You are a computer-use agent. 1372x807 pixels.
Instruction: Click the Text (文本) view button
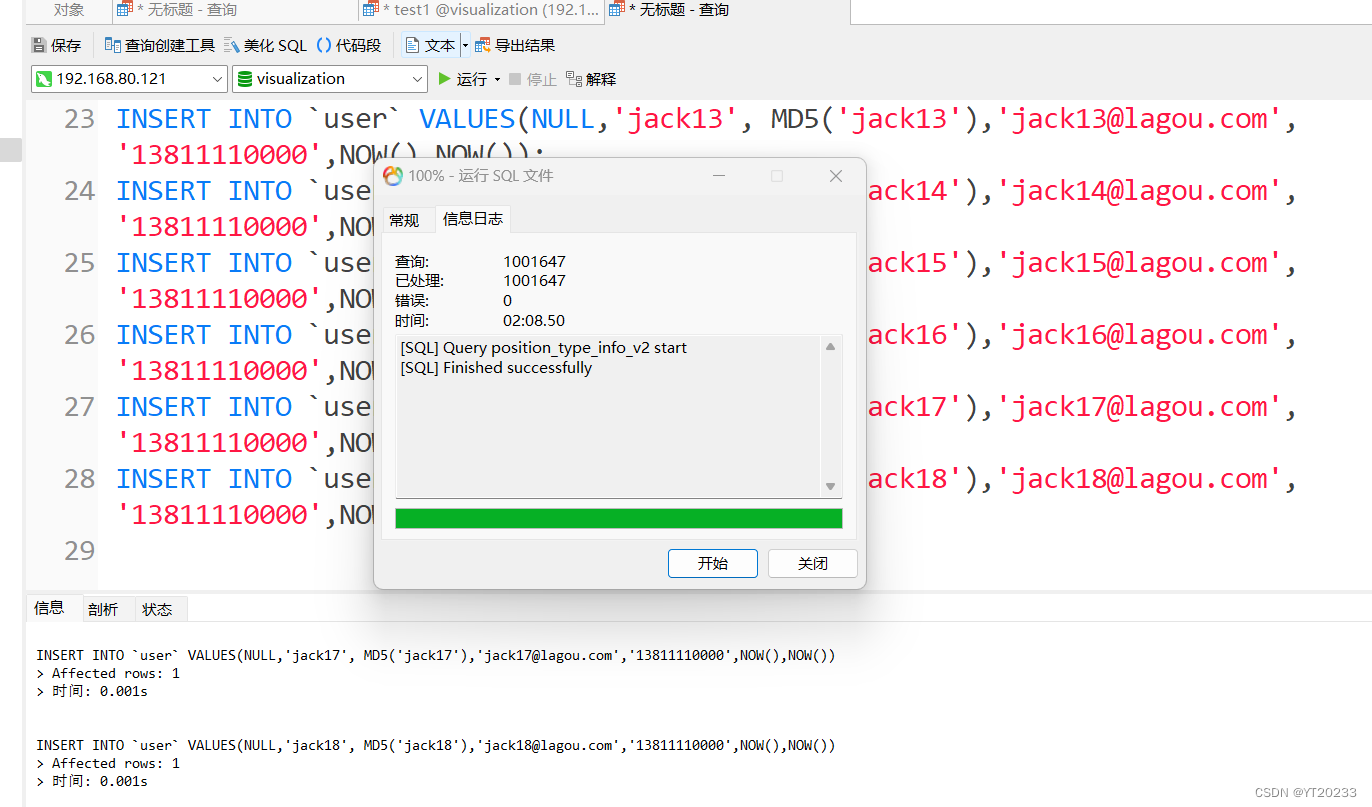pyautogui.click(x=430, y=45)
